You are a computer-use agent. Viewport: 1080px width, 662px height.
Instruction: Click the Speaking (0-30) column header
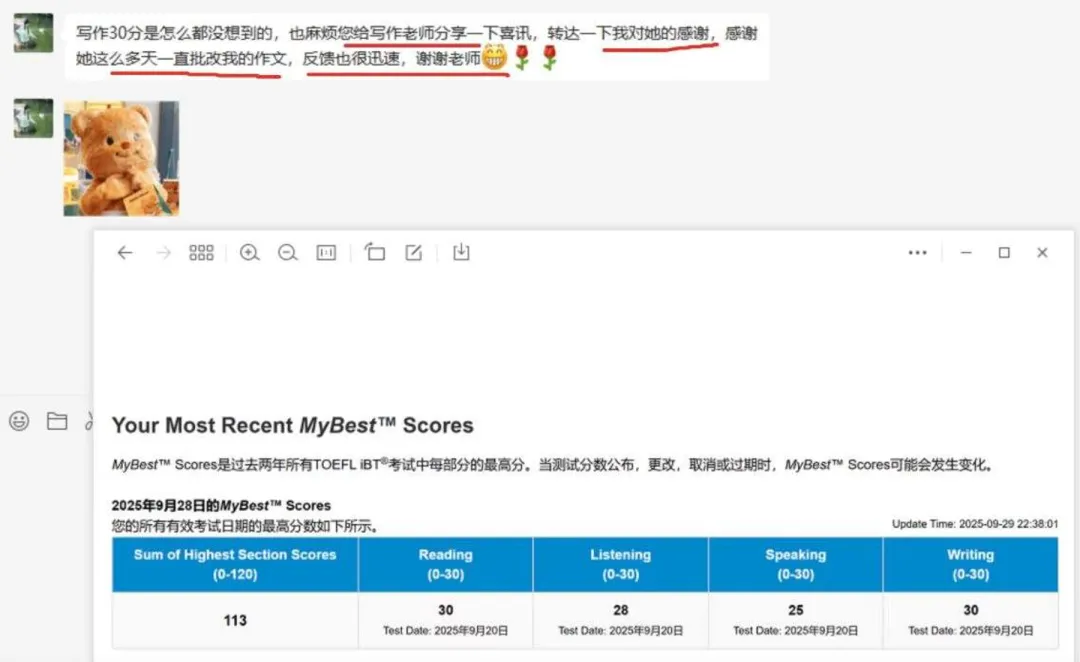click(x=796, y=564)
